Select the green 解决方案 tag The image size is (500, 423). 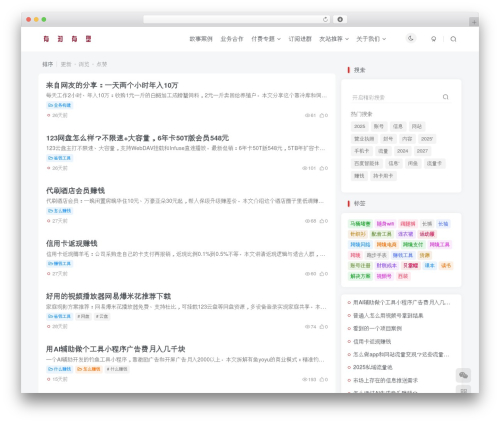tap(360, 276)
